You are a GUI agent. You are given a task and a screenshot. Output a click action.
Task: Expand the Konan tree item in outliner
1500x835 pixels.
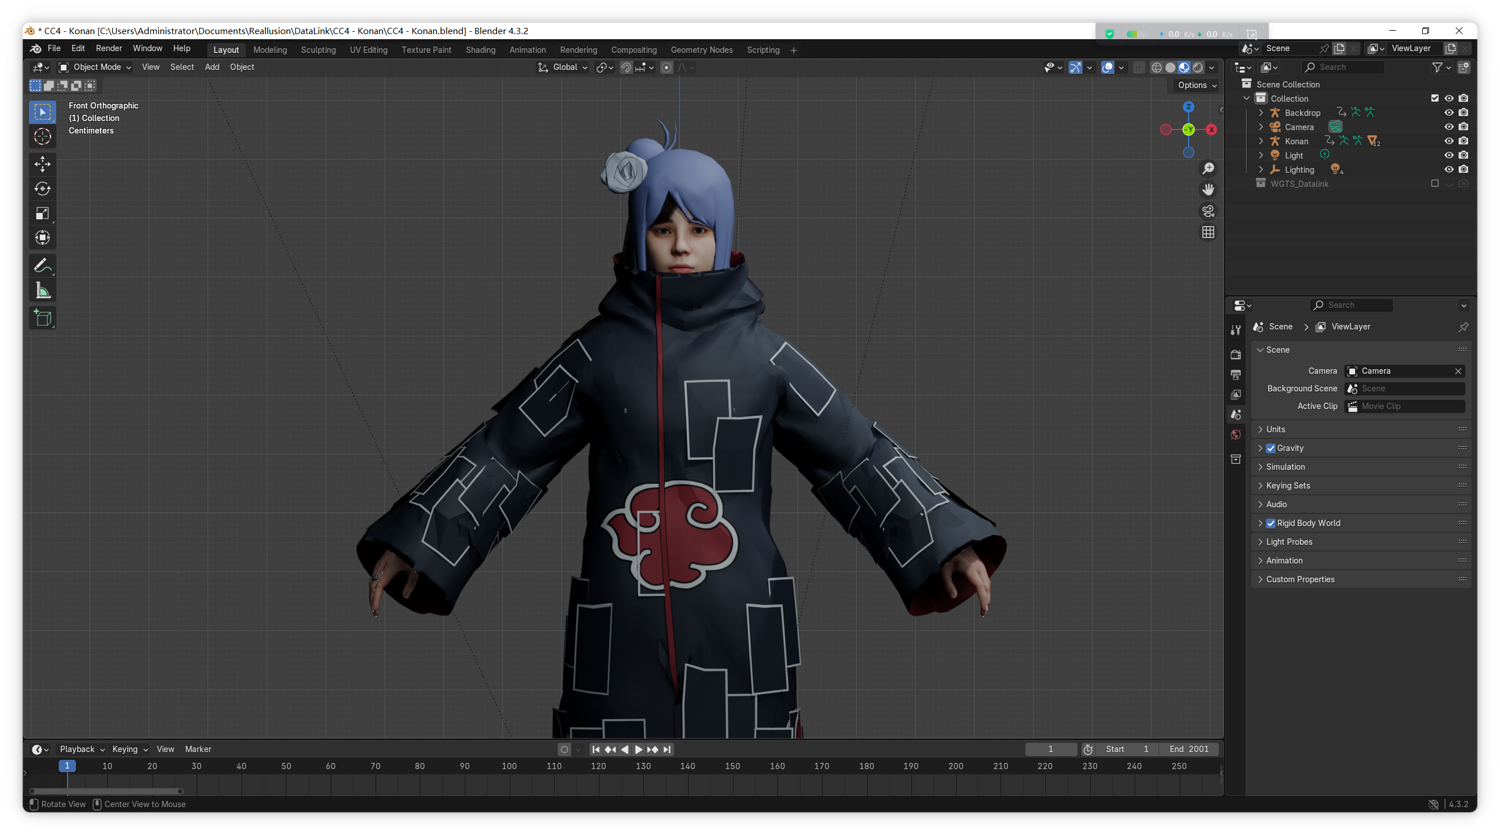pos(1261,142)
